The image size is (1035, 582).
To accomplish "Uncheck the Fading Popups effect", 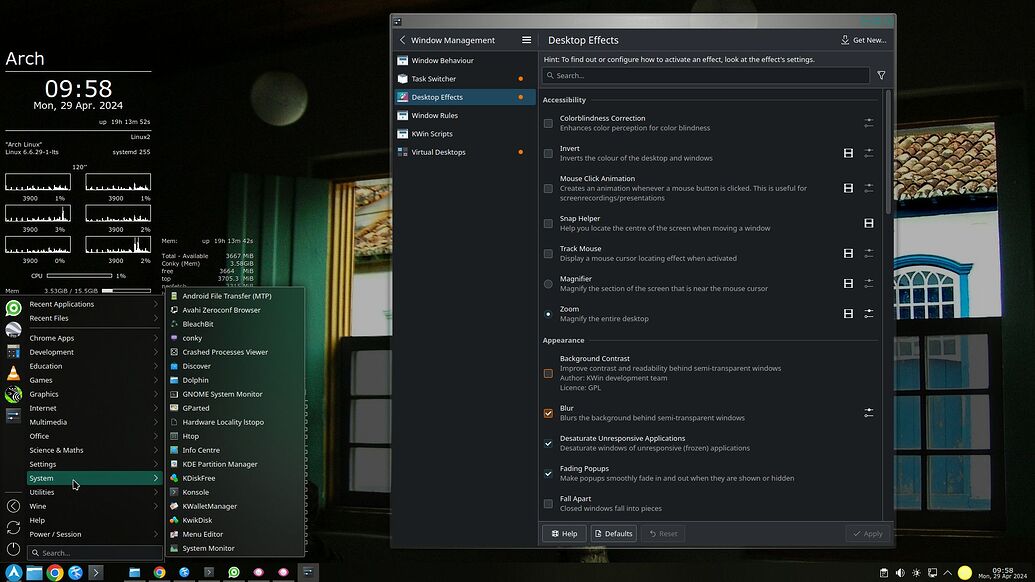I will click(548, 473).
